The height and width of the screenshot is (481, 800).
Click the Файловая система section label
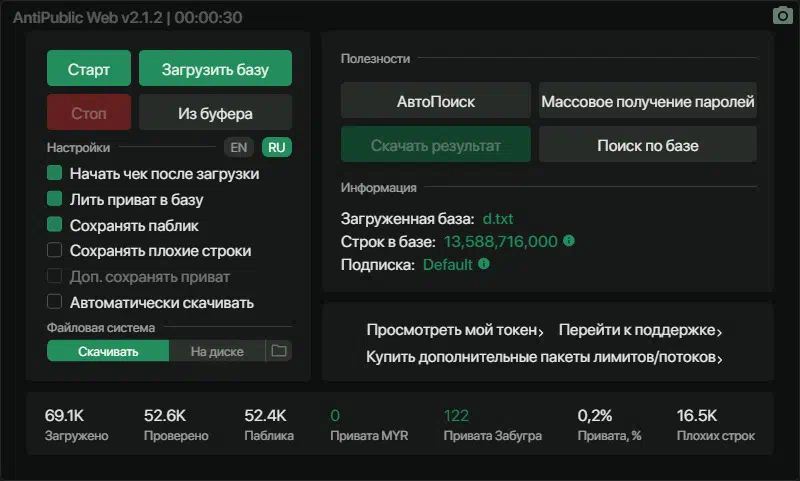click(101, 327)
